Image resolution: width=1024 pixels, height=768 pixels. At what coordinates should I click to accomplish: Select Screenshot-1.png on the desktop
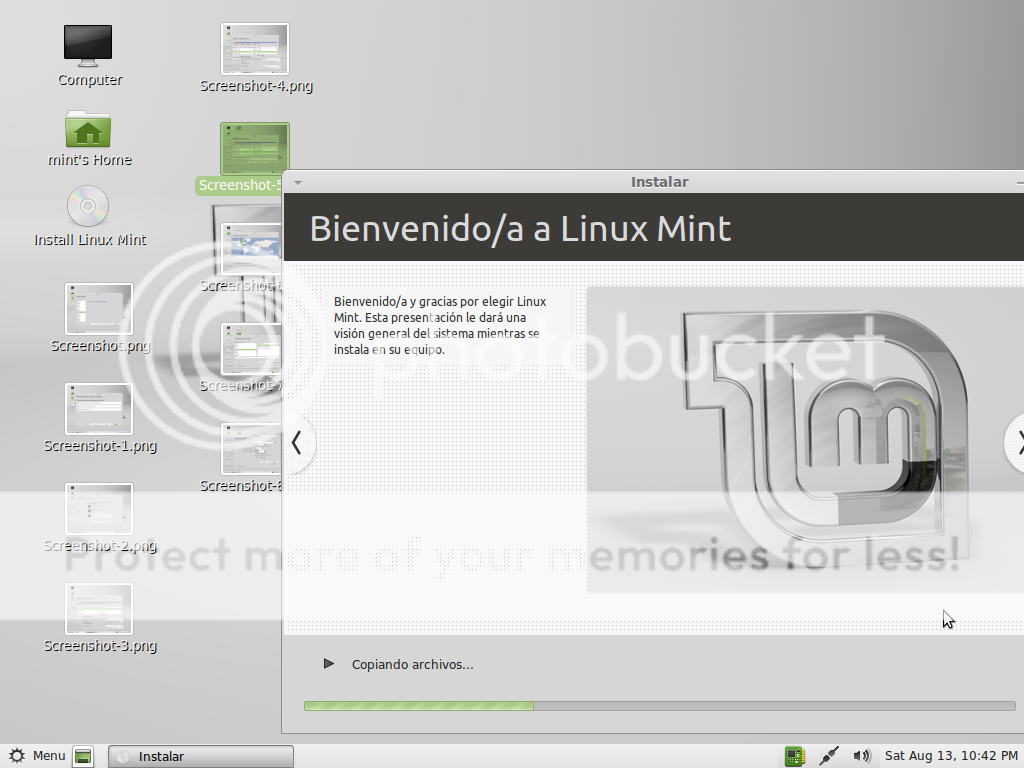[x=98, y=409]
